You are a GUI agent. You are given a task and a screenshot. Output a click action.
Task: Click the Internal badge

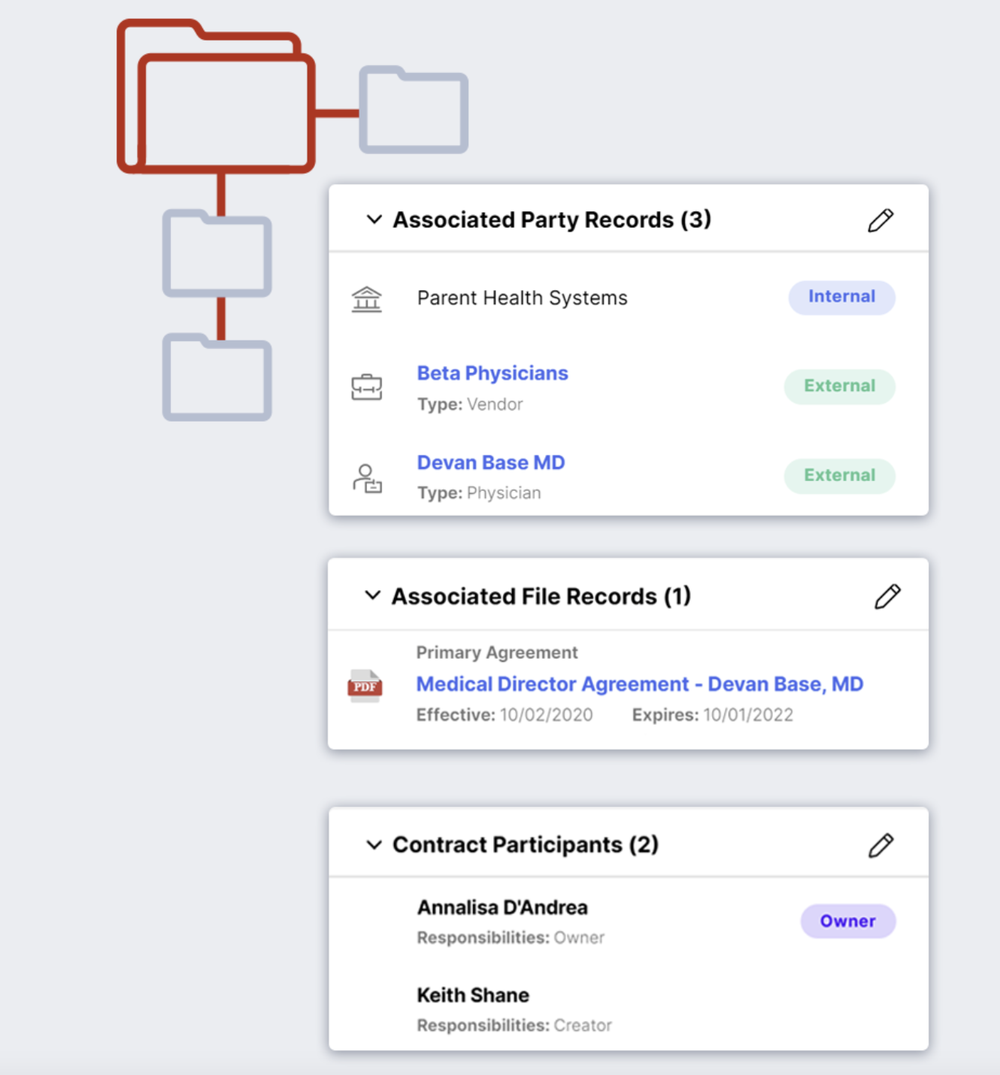pos(841,297)
